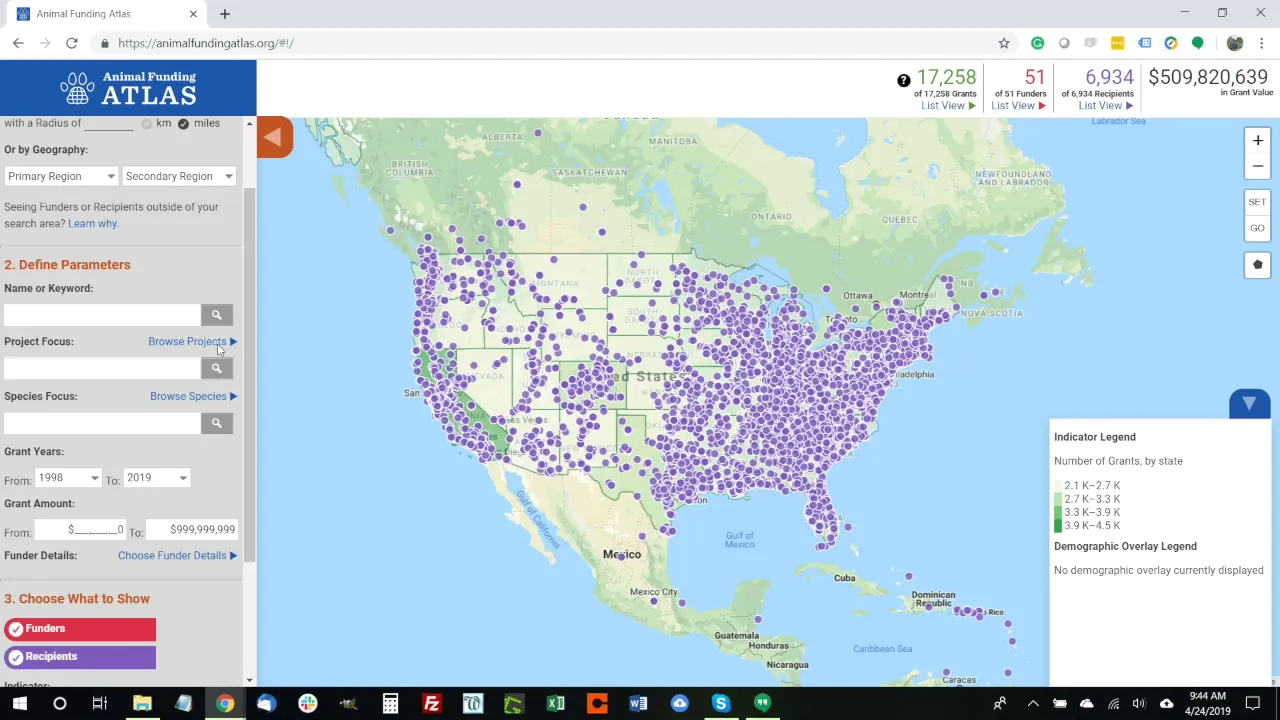Open the help question mark icon
1280x720 pixels.
904,80
